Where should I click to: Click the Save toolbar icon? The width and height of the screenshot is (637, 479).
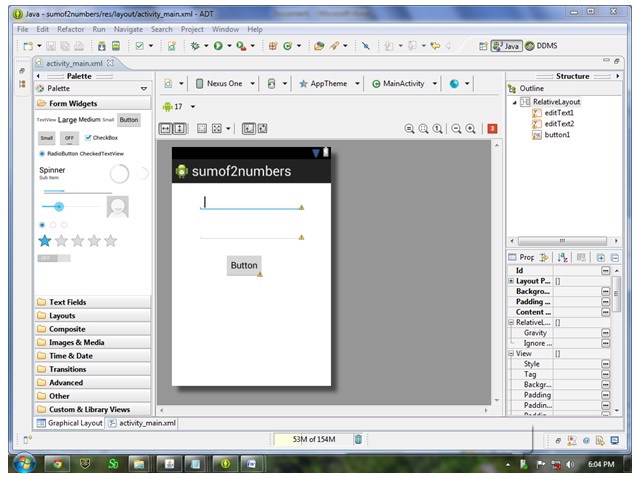[x=51, y=46]
